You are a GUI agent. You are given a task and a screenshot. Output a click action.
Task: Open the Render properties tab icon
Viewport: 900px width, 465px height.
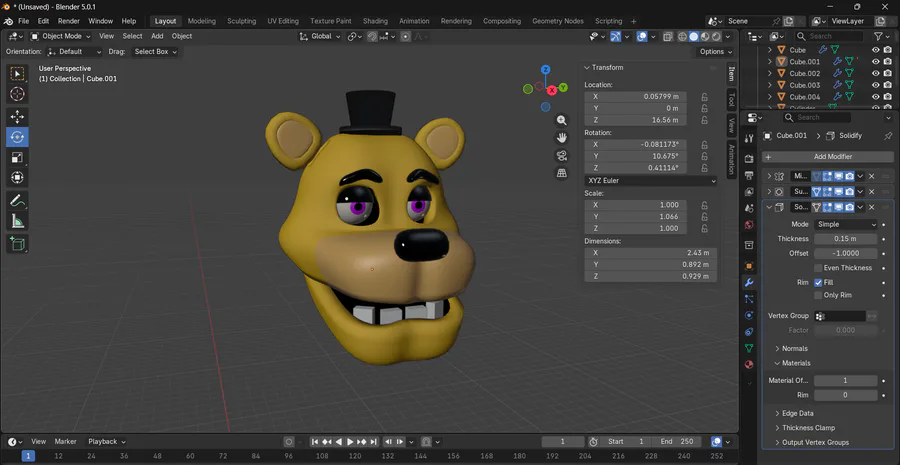tap(748, 158)
